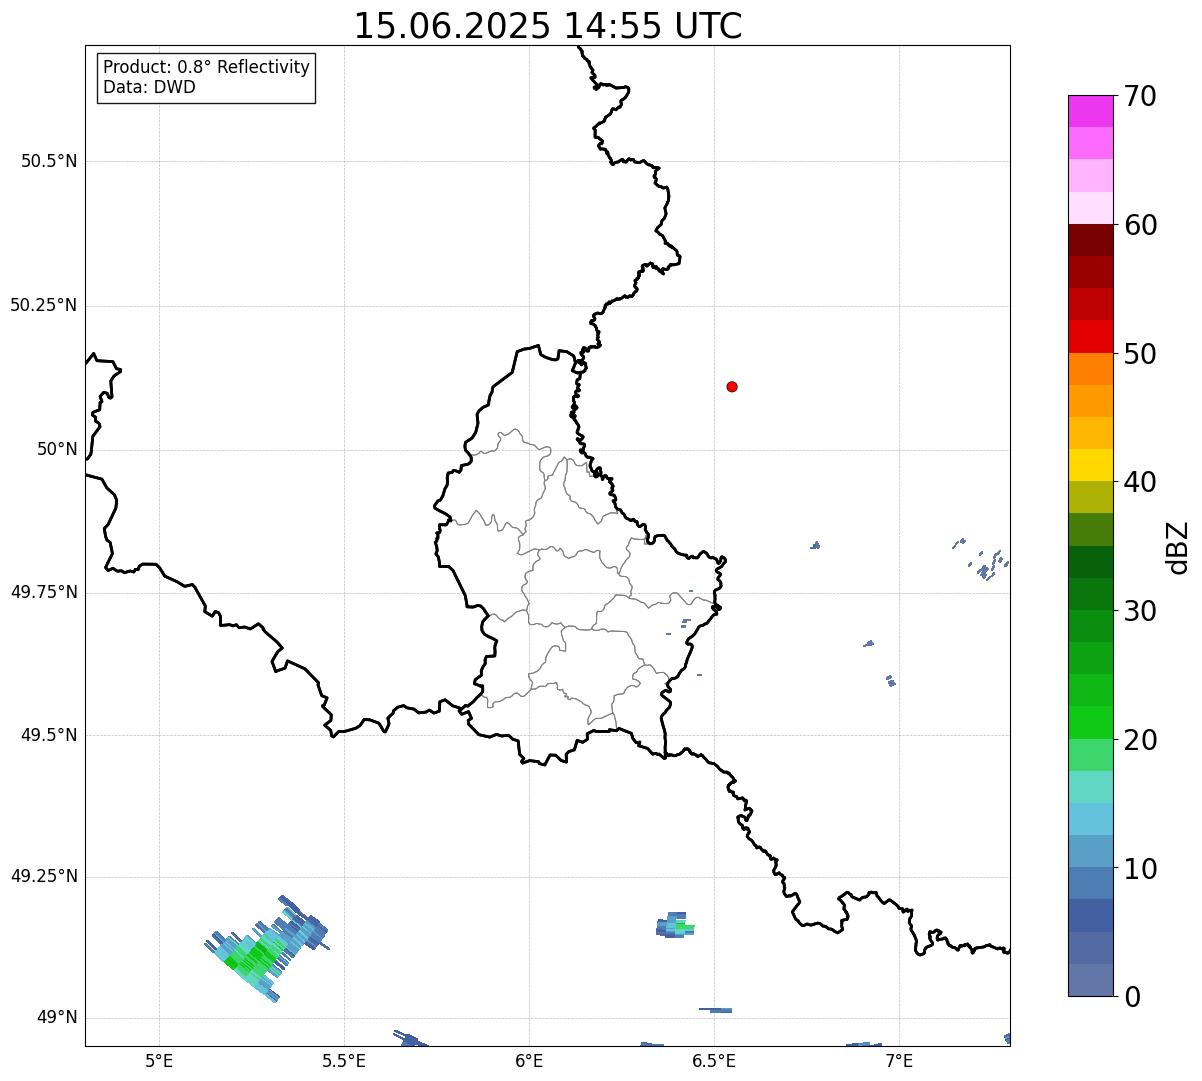Image resolution: width=1202 pixels, height=1081 pixels.
Task: Click the Product: 0.8° Reflectivity label
Action: (x=207, y=67)
